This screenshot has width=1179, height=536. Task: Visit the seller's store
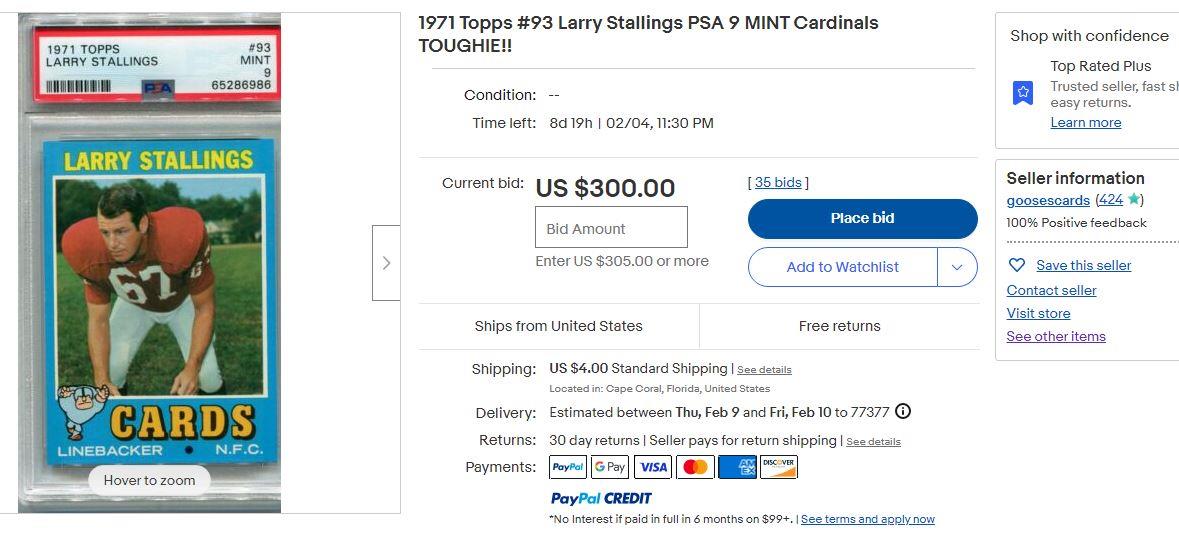pyautogui.click(x=1038, y=313)
